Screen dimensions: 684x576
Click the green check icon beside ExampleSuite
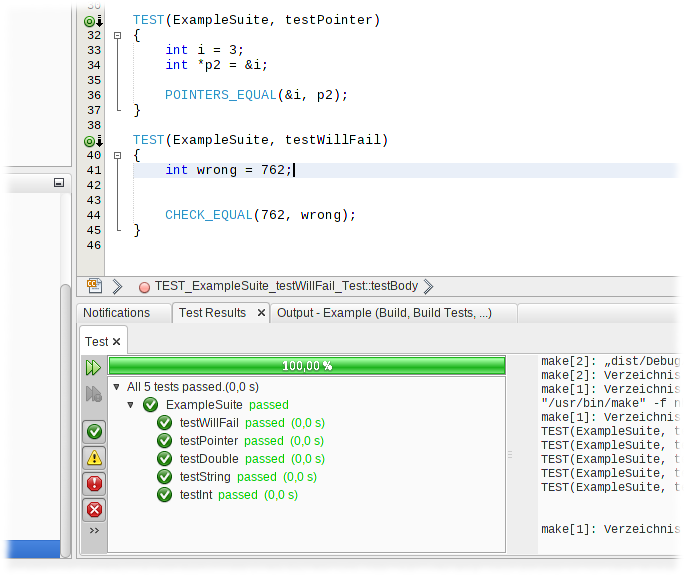pyautogui.click(x=150, y=405)
